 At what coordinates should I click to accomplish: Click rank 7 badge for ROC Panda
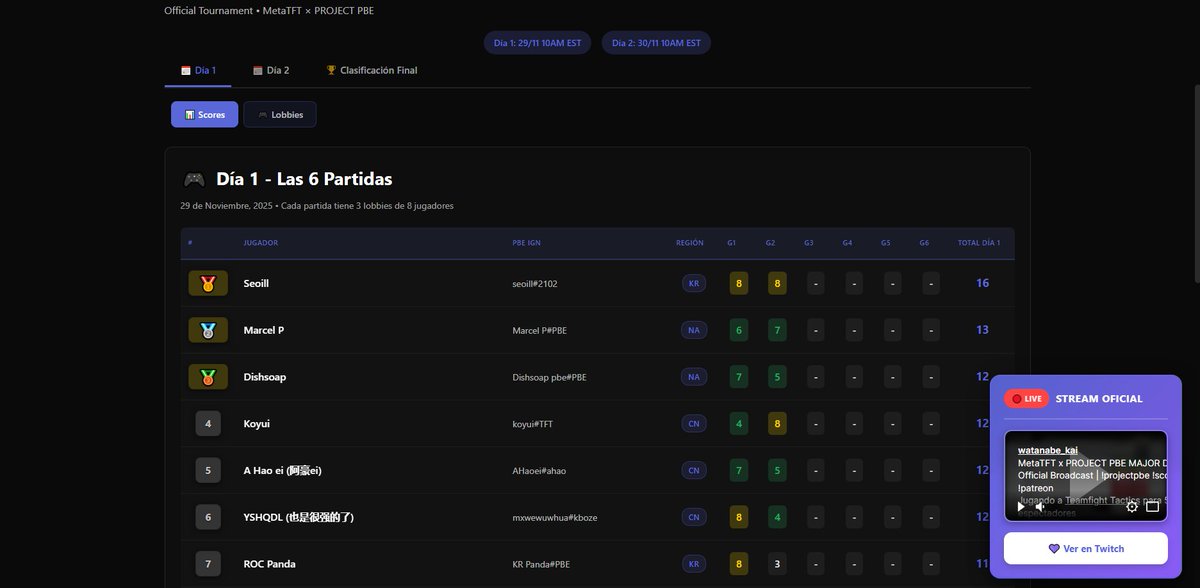(x=208, y=564)
